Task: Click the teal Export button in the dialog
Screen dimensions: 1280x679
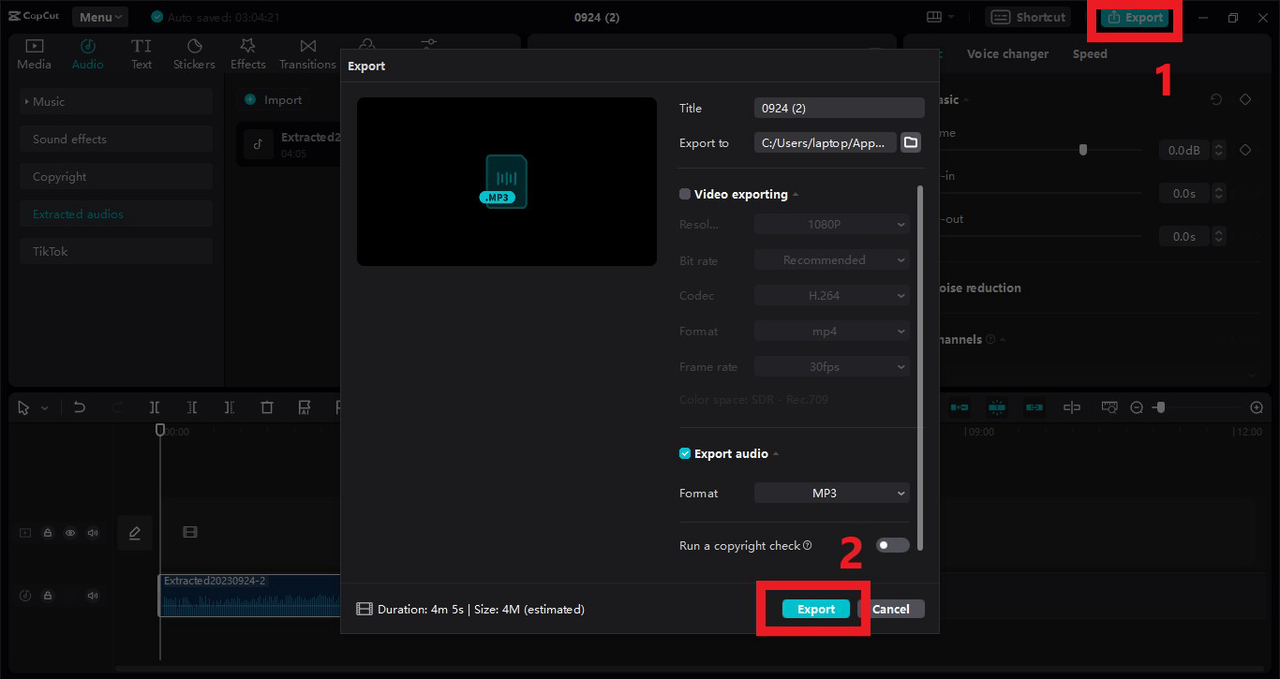Action: pos(816,609)
